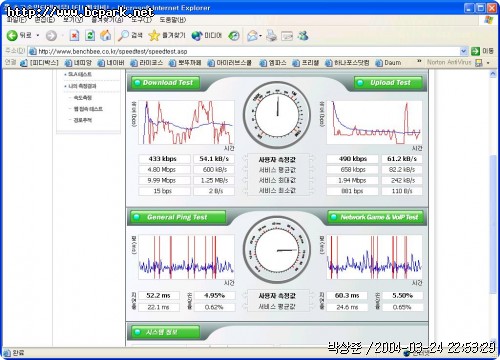Open the Search (검색) magnifier
The height and width of the screenshot is (360, 500).
(x=130, y=35)
